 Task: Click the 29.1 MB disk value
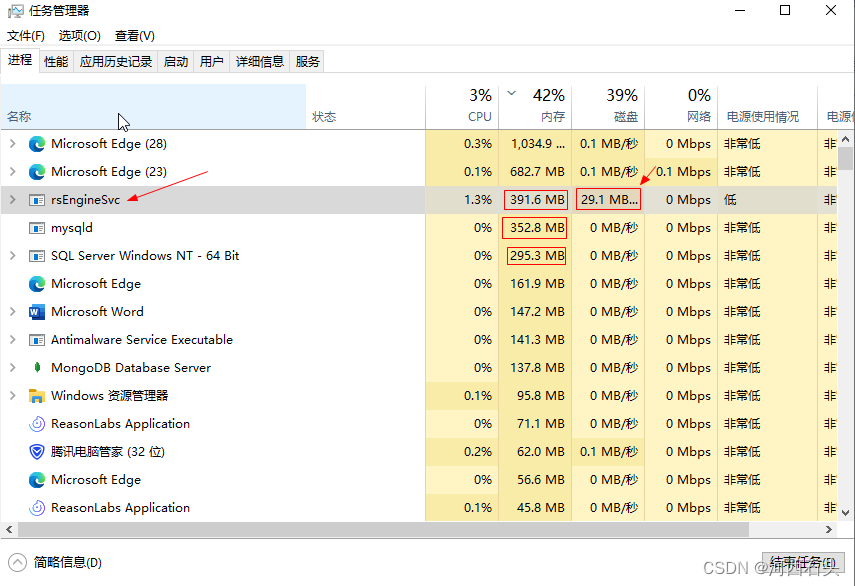coord(609,200)
